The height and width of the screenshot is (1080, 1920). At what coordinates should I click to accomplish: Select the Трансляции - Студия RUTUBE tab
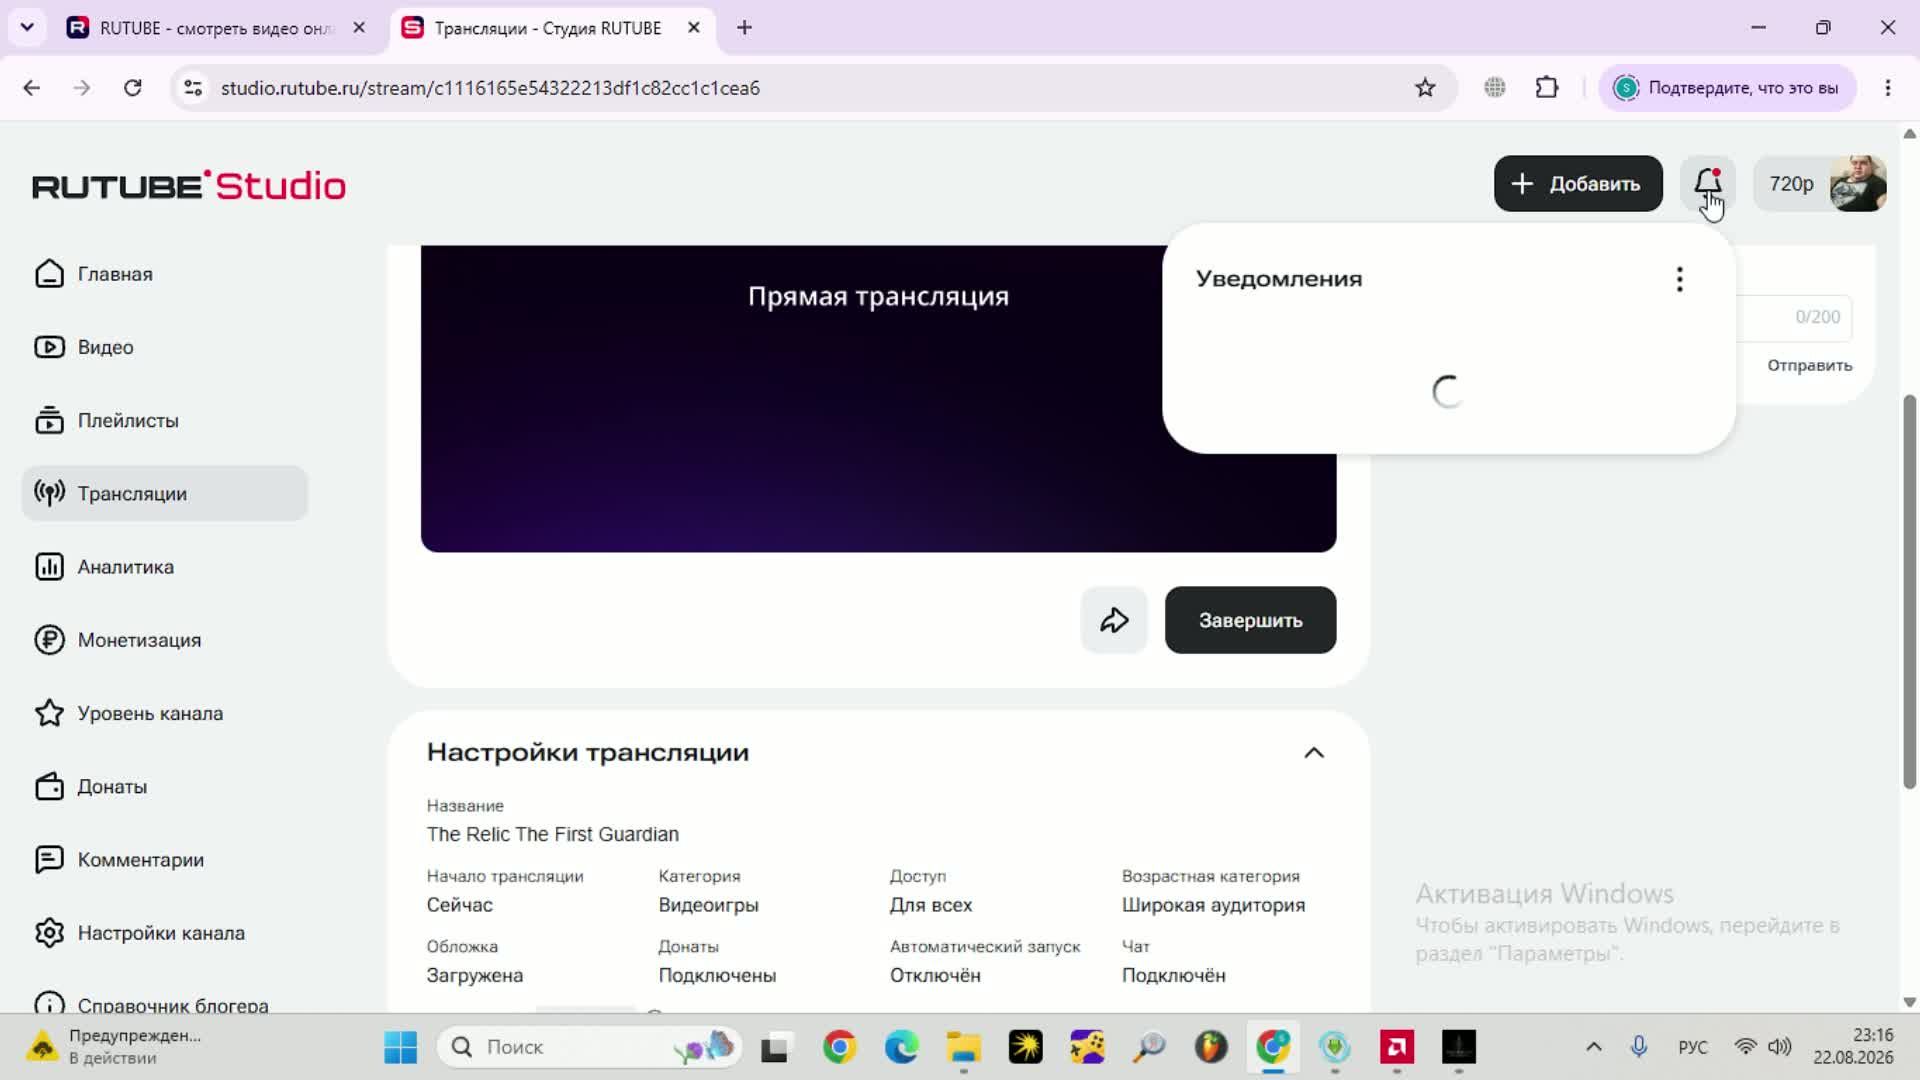coord(548,28)
